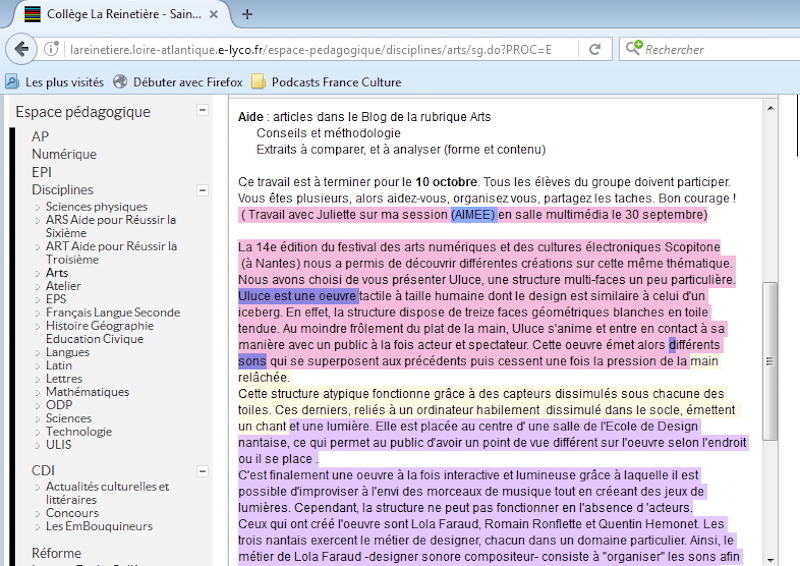Viewport: 800px width, 566px height.
Task: Open the history dropdown in the URL bar
Action: click(x=570, y=49)
